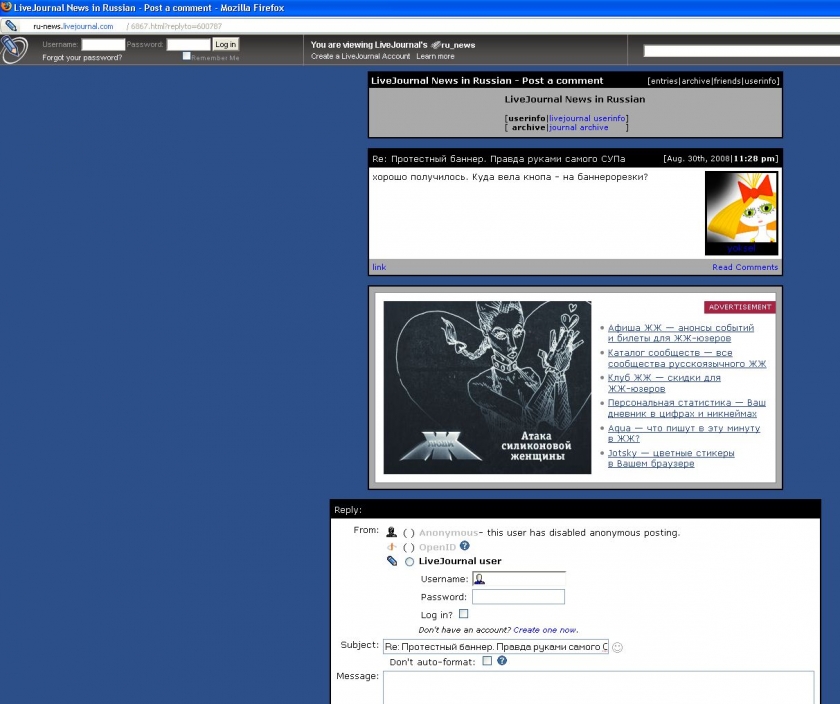Click the LiveJournal user pencil icon
This screenshot has height=704, width=840.
(x=392, y=561)
